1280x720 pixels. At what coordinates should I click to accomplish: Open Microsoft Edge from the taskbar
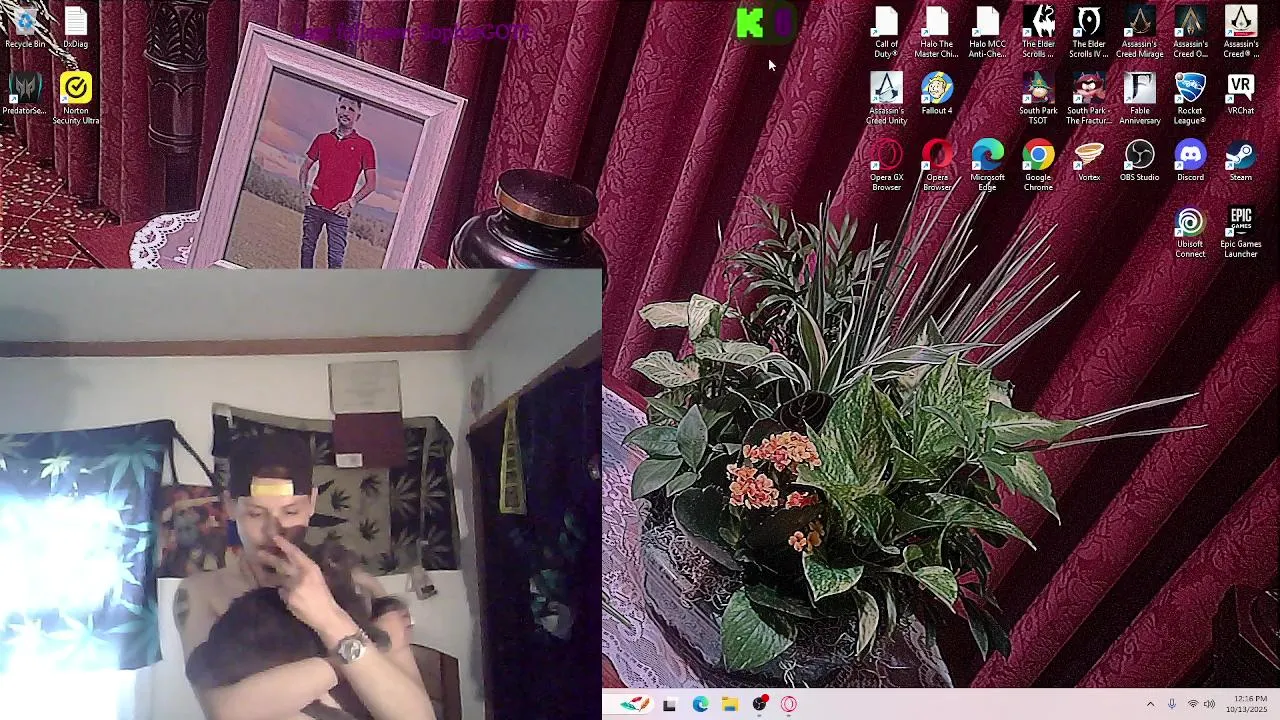tap(700, 704)
